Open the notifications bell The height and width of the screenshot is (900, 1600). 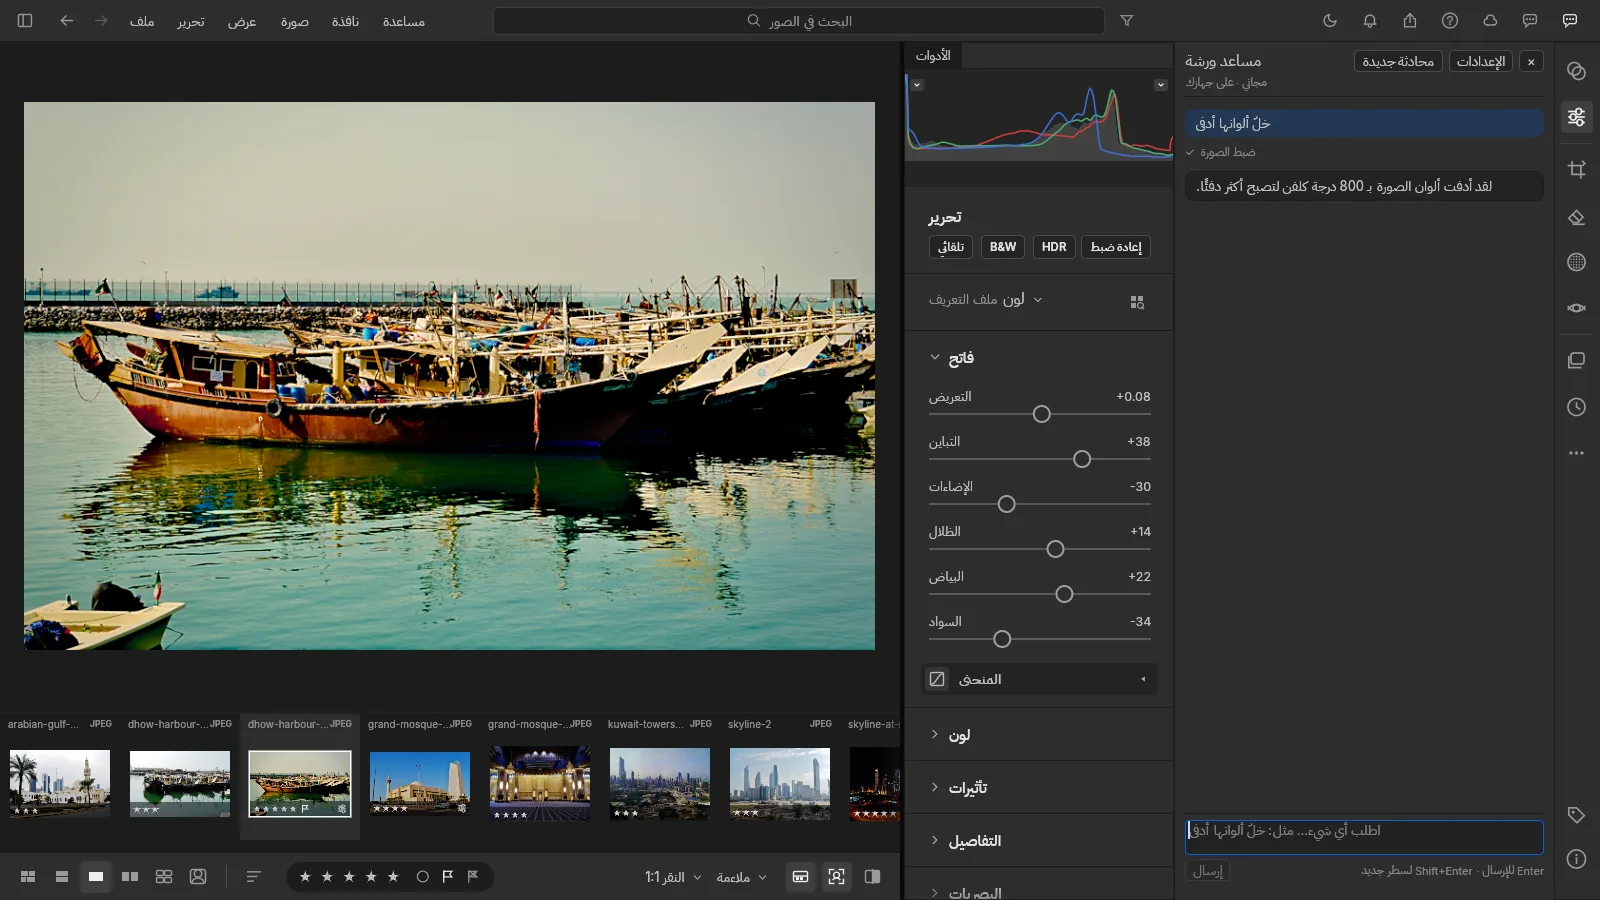point(1370,21)
